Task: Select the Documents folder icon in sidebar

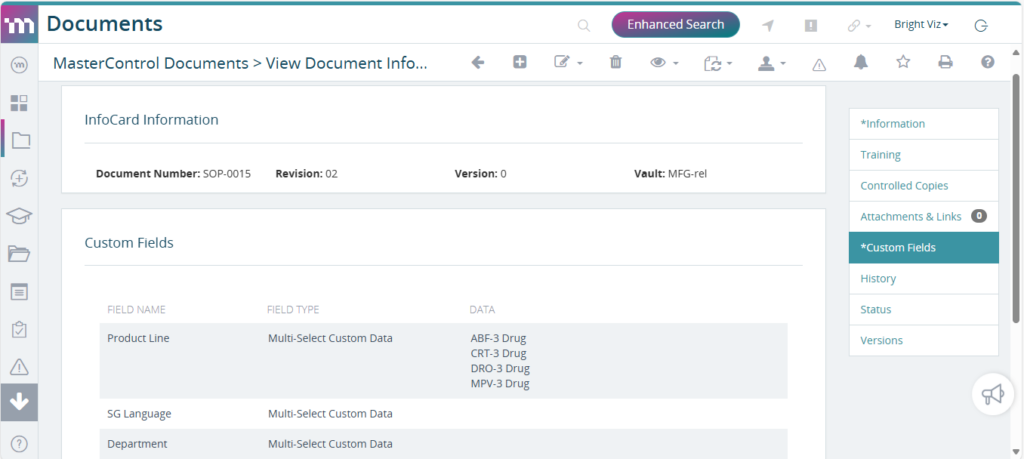Action: (x=20, y=140)
